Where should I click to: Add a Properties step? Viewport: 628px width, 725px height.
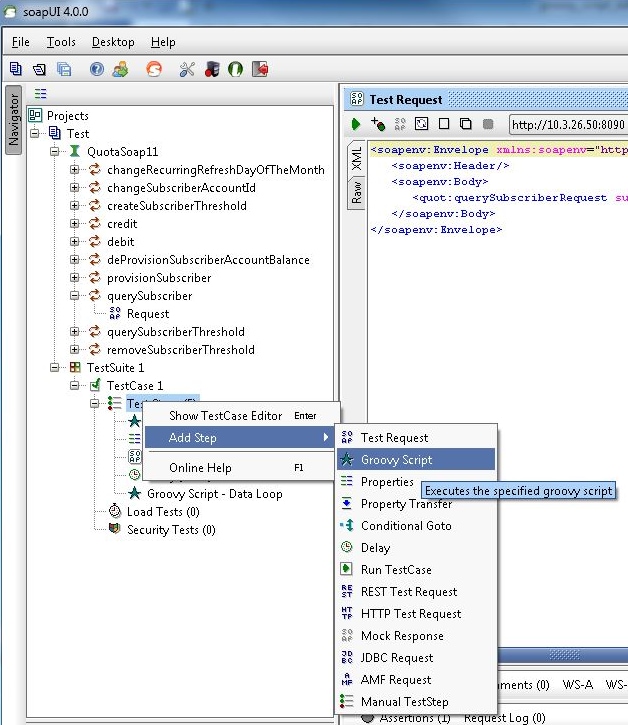point(388,482)
